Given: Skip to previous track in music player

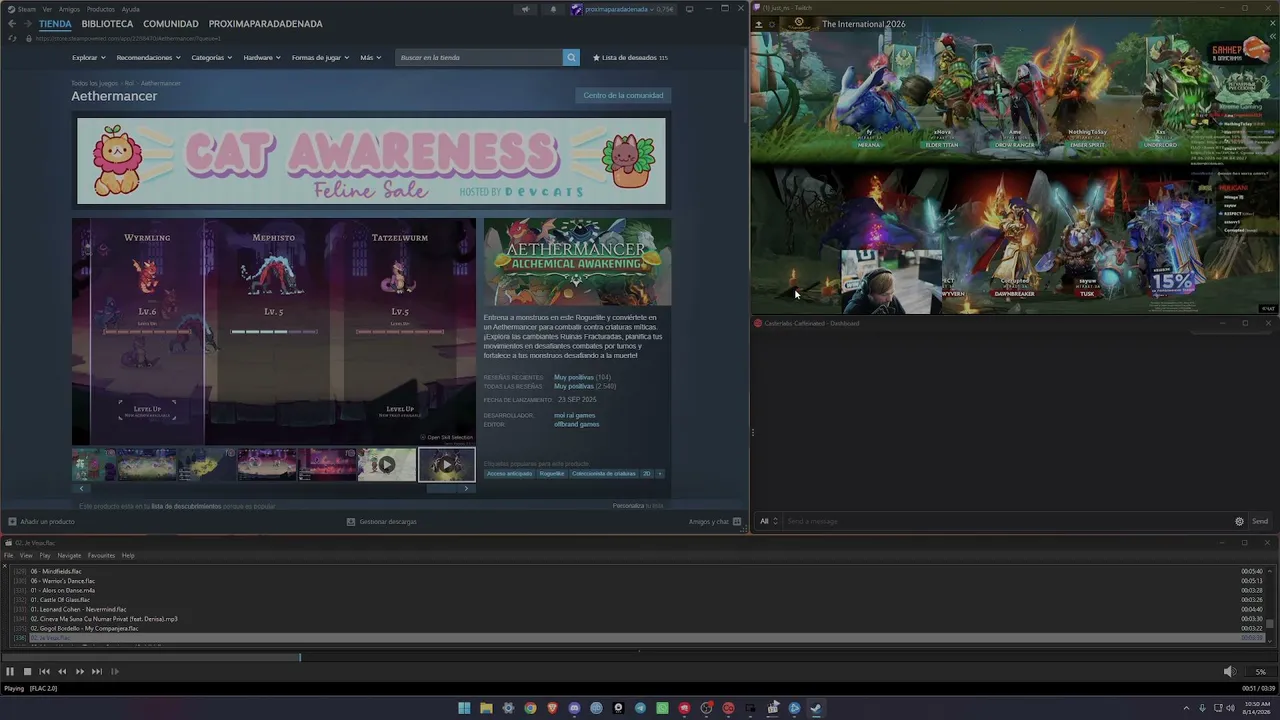Looking at the screenshot, I should [x=44, y=672].
